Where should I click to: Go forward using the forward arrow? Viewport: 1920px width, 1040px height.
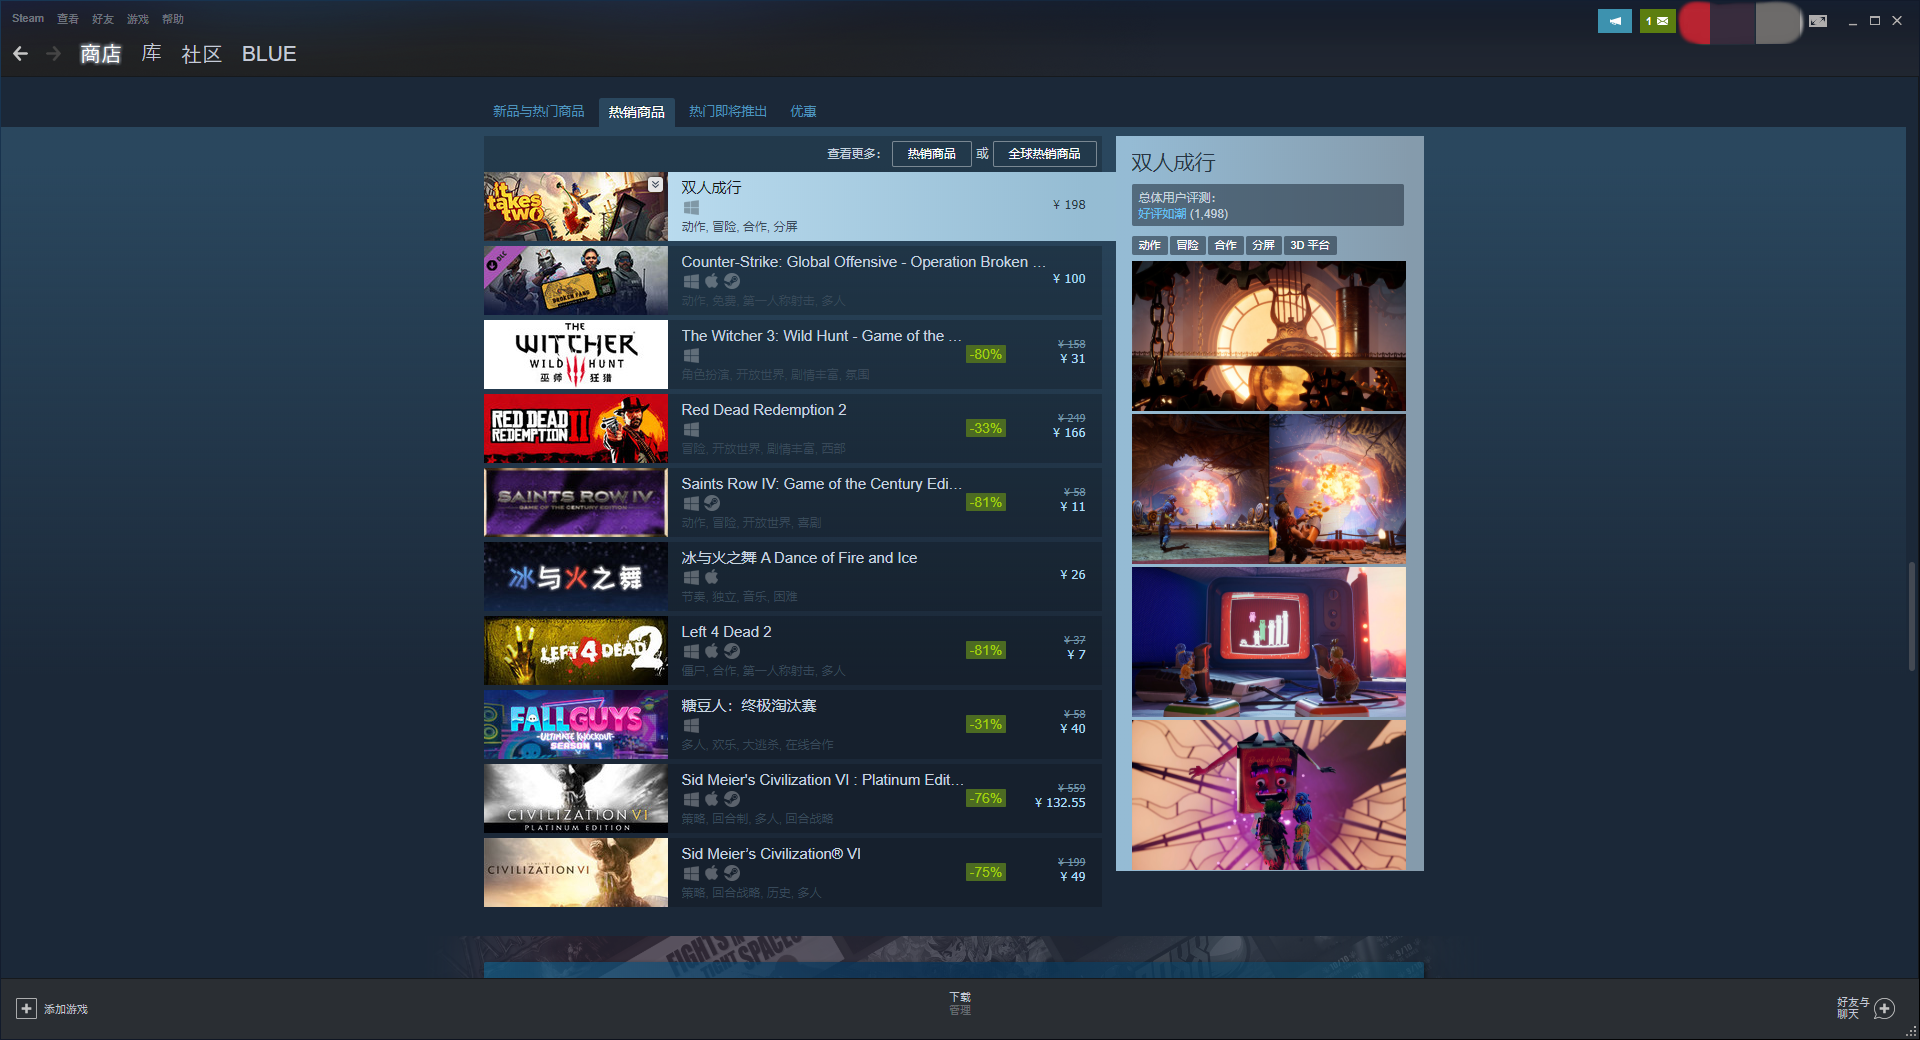(x=54, y=54)
